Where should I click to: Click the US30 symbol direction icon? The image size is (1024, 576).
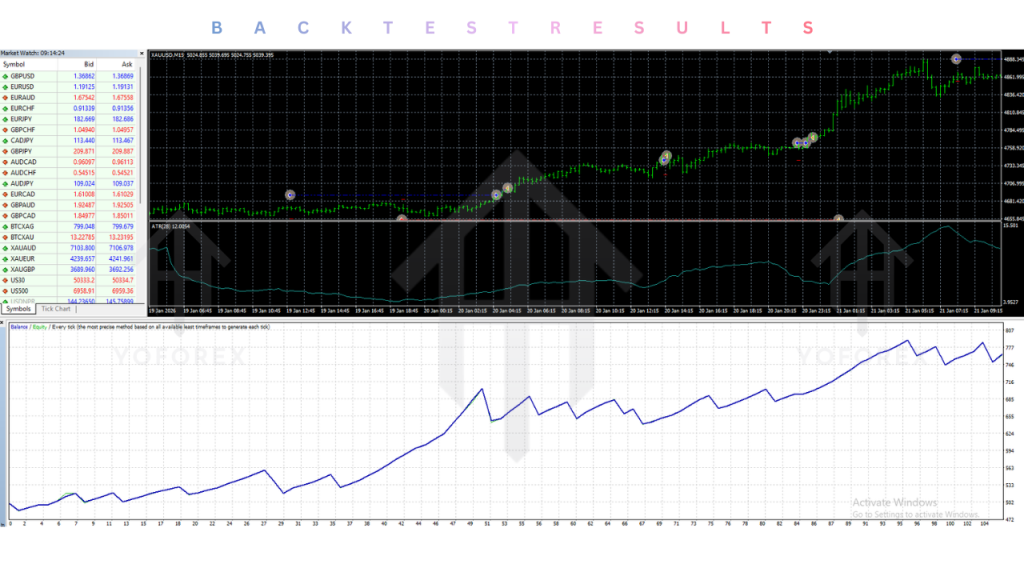pyautogui.click(x=6, y=280)
